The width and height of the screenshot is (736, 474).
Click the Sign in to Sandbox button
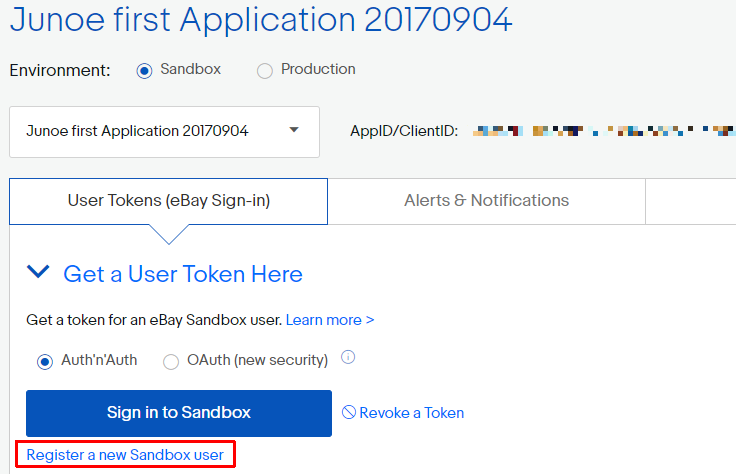(179, 413)
